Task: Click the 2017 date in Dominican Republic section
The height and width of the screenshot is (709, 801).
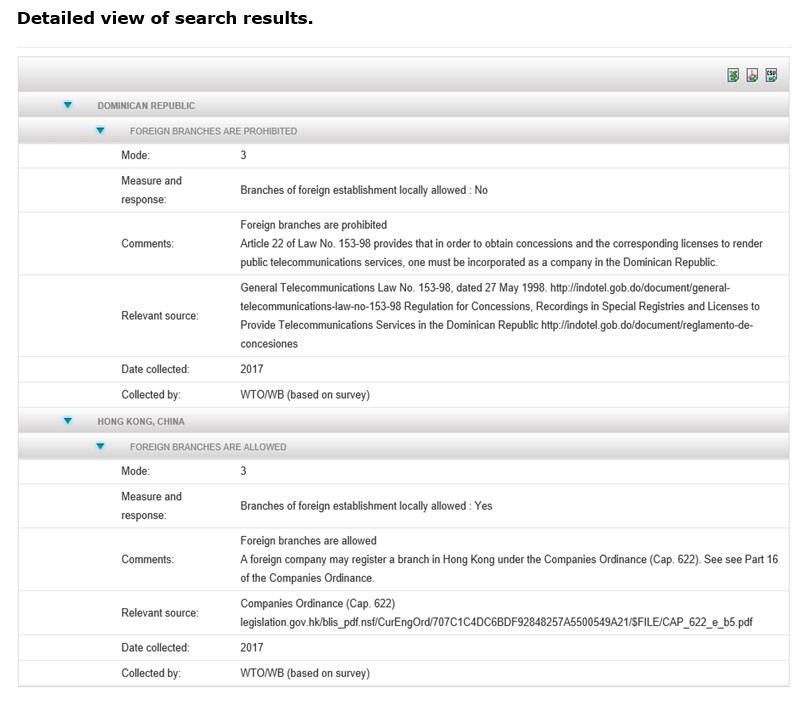Action: click(252, 369)
